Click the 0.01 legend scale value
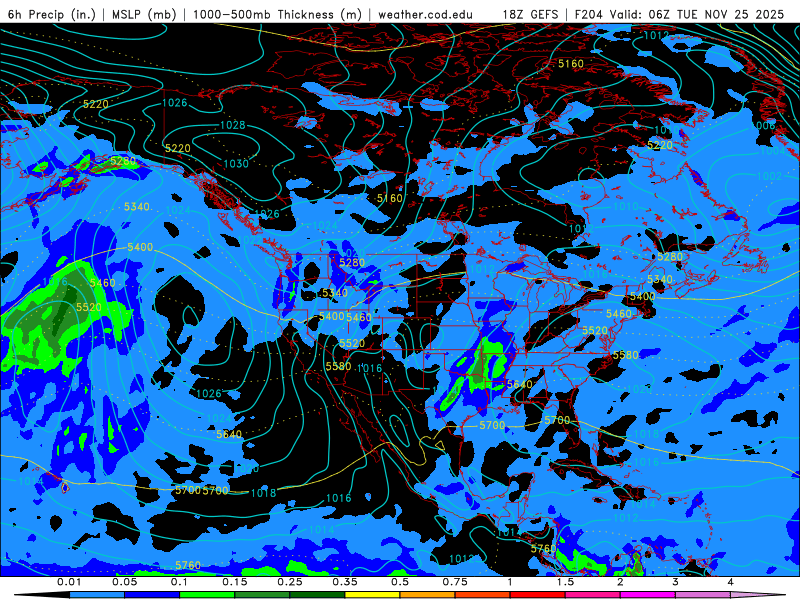This screenshot has width=800, height=600. 69,582
